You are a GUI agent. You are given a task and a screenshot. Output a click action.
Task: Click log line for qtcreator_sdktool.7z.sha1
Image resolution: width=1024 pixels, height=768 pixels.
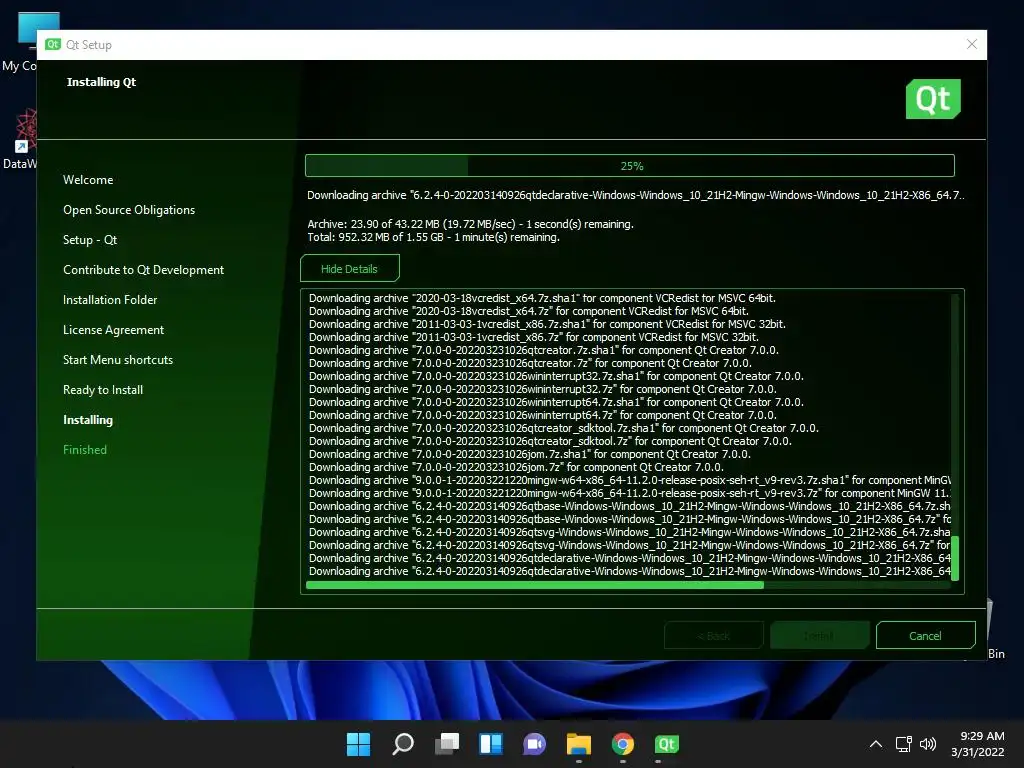point(564,428)
